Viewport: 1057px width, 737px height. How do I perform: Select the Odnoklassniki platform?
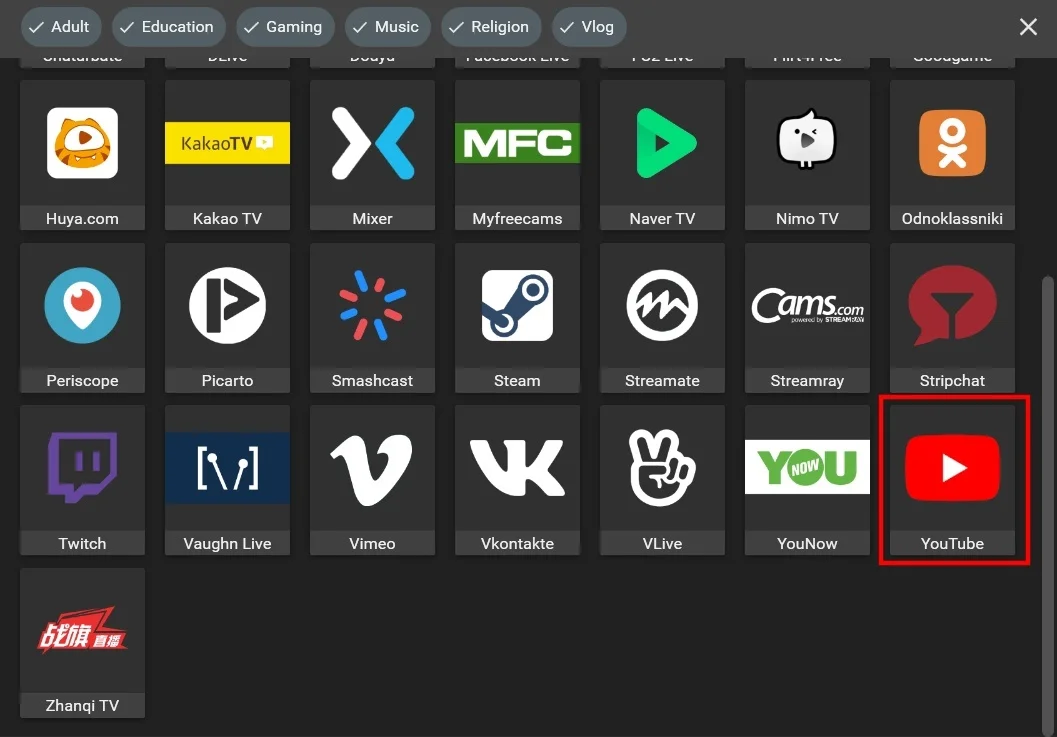click(952, 155)
